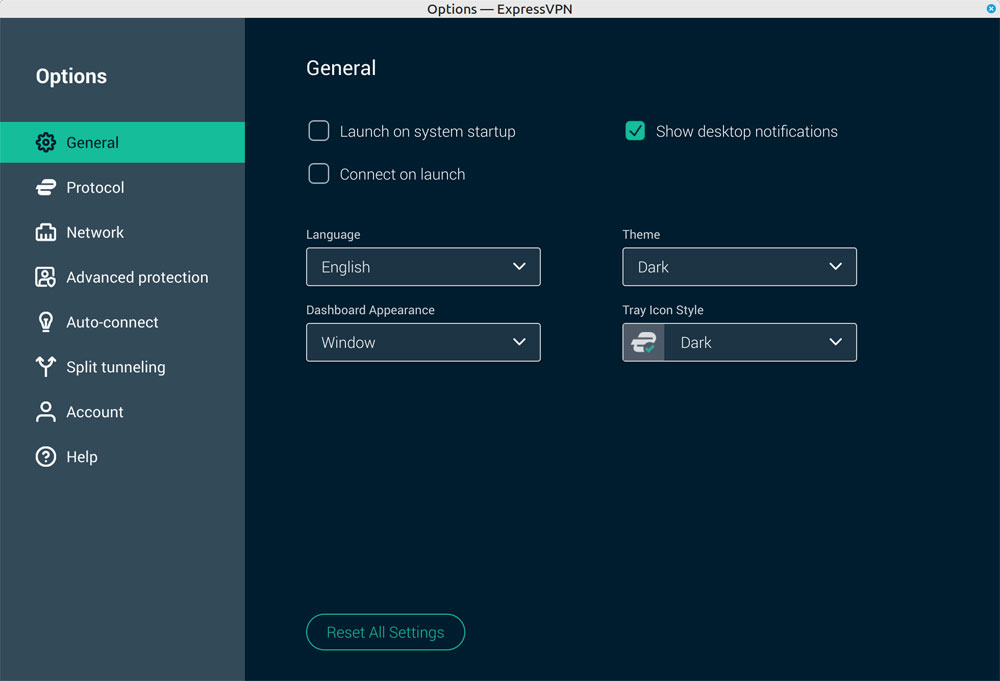Close the Options window
This screenshot has width=1000, height=681.
tap(991, 8)
